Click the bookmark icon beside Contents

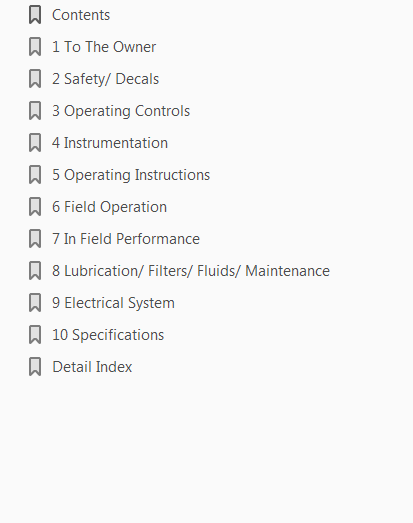coord(35,15)
